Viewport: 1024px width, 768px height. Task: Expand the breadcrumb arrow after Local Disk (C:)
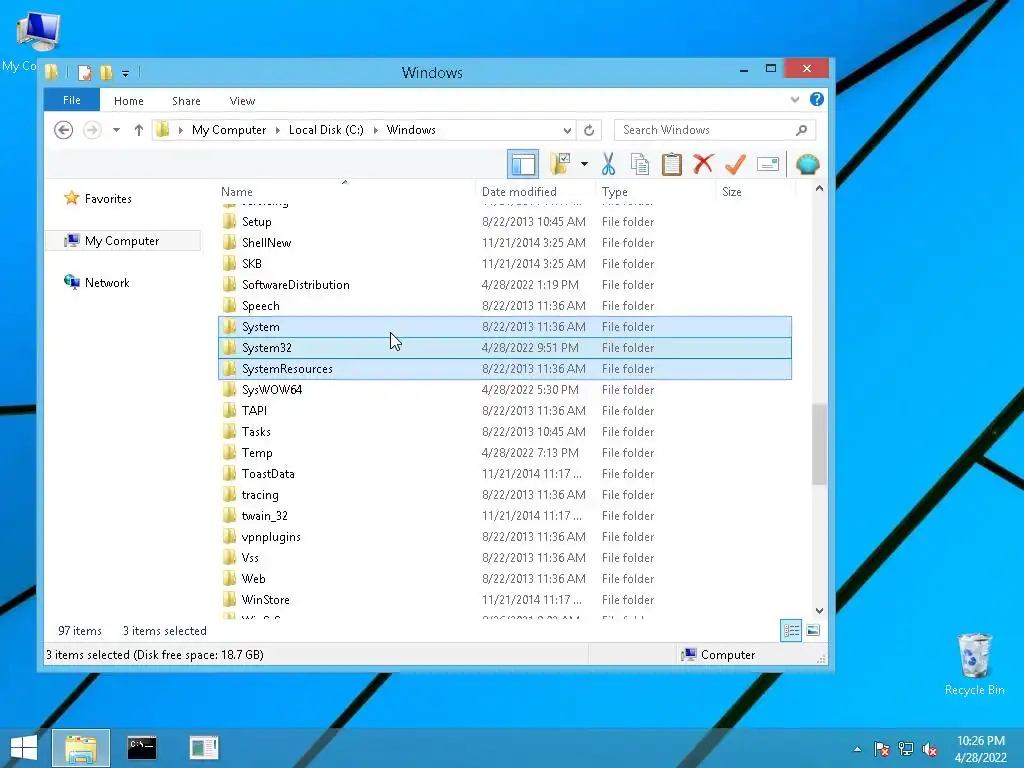tap(376, 130)
